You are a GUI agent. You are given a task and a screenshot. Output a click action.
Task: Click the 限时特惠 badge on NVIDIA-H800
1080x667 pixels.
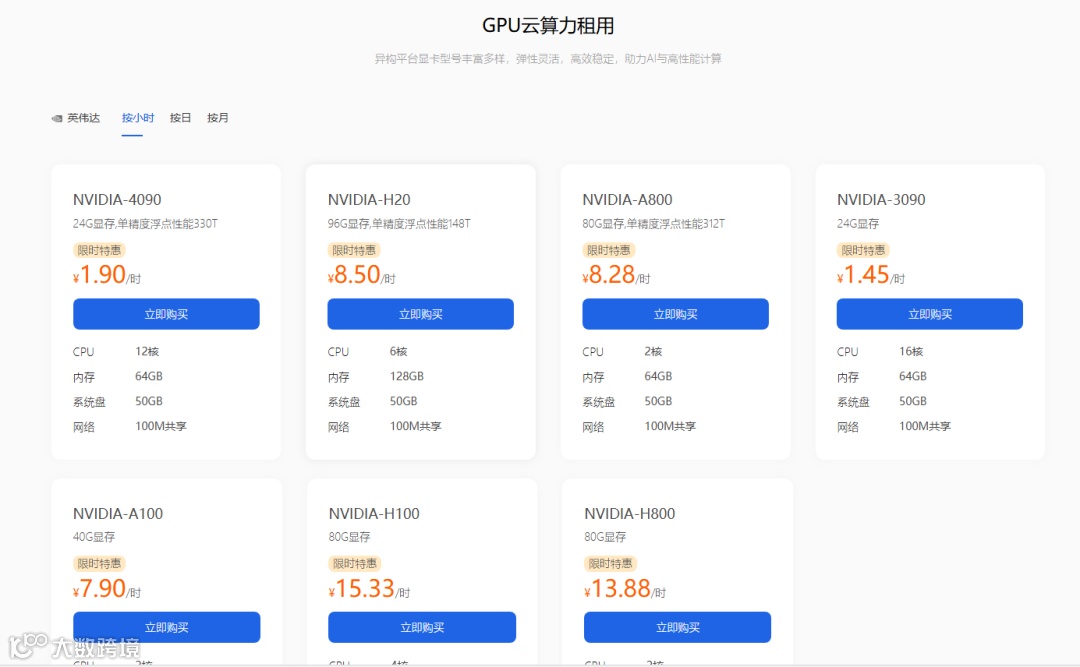[x=610, y=564]
